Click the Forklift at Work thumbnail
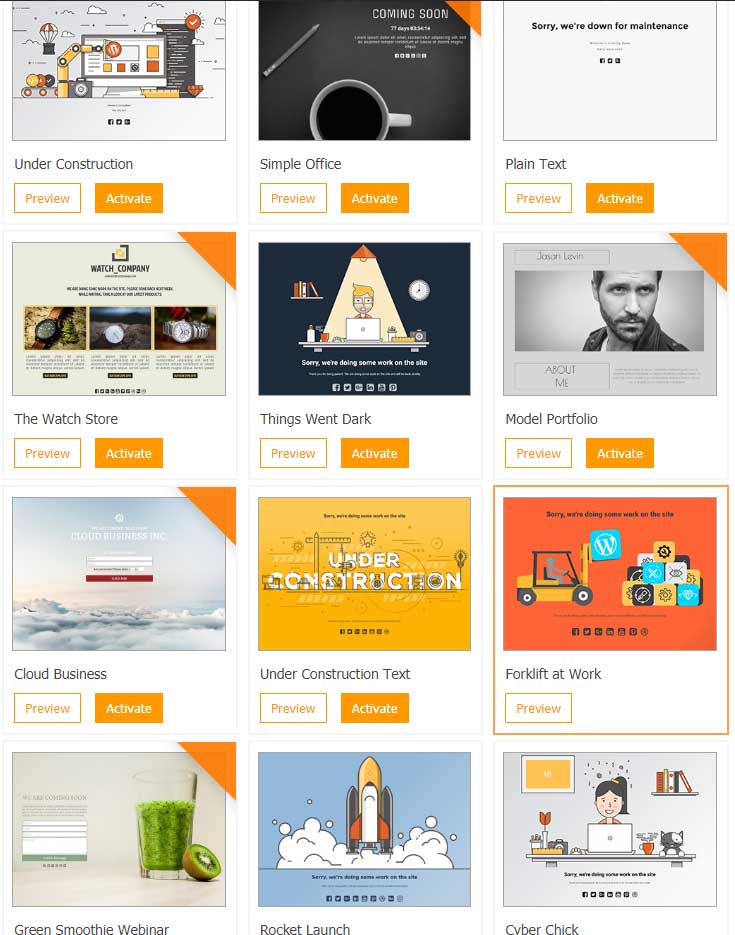Image resolution: width=735 pixels, height=935 pixels. pyautogui.click(x=610, y=574)
